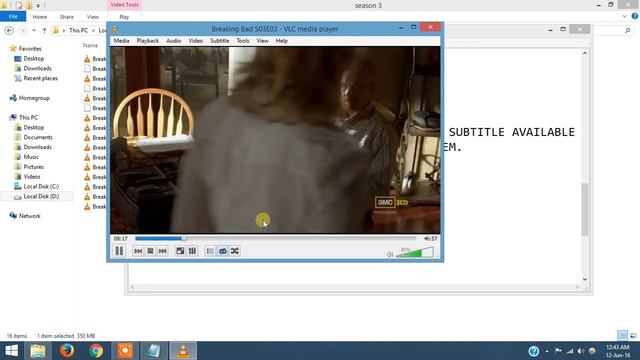Open Windows Start button
Image resolution: width=640 pixels, height=360 pixels.
(x=11, y=351)
